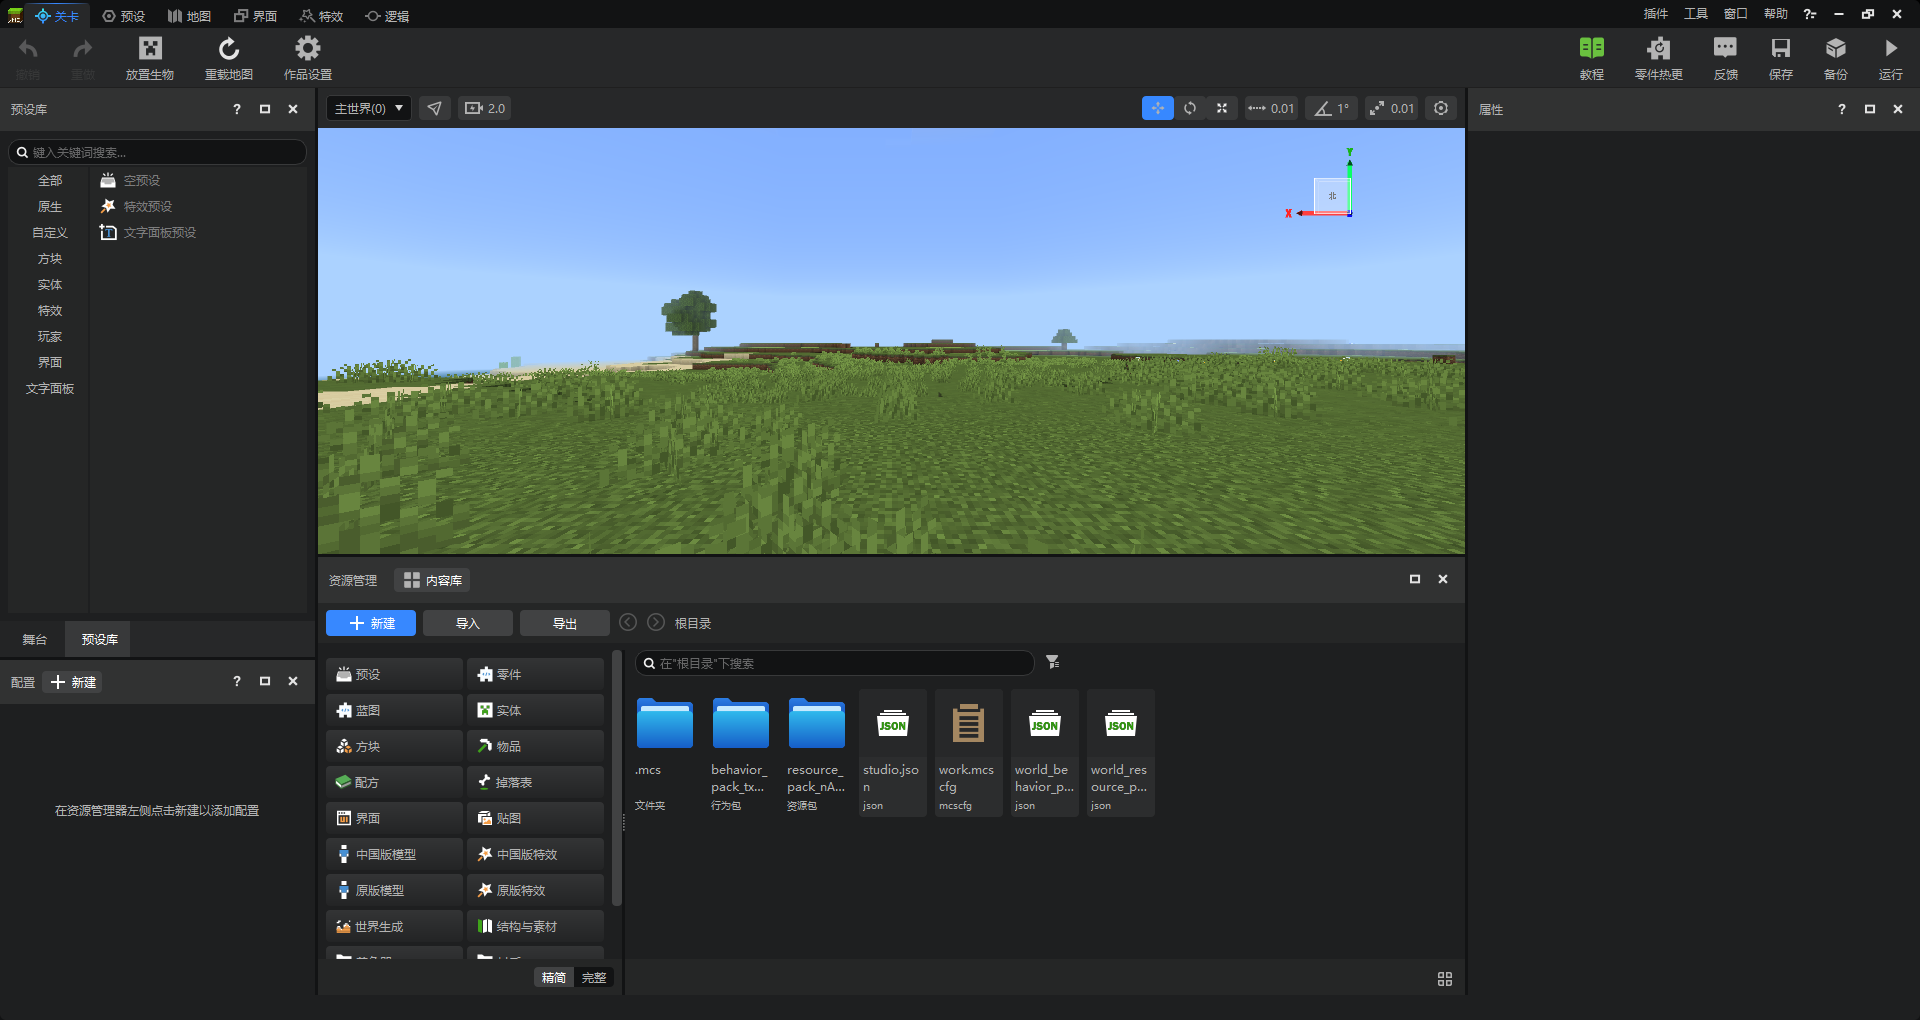The image size is (1920, 1020).
Task: Select the world_resource_packs json file
Action: [1121, 753]
